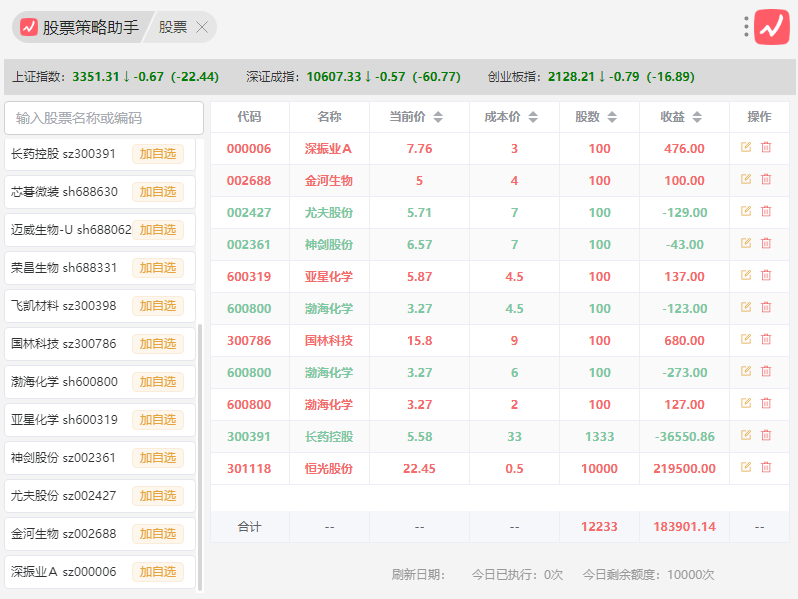Add 荣昌生物 sh688331 to watchlist
Screen dimensions: 798x599
[x=158, y=268]
